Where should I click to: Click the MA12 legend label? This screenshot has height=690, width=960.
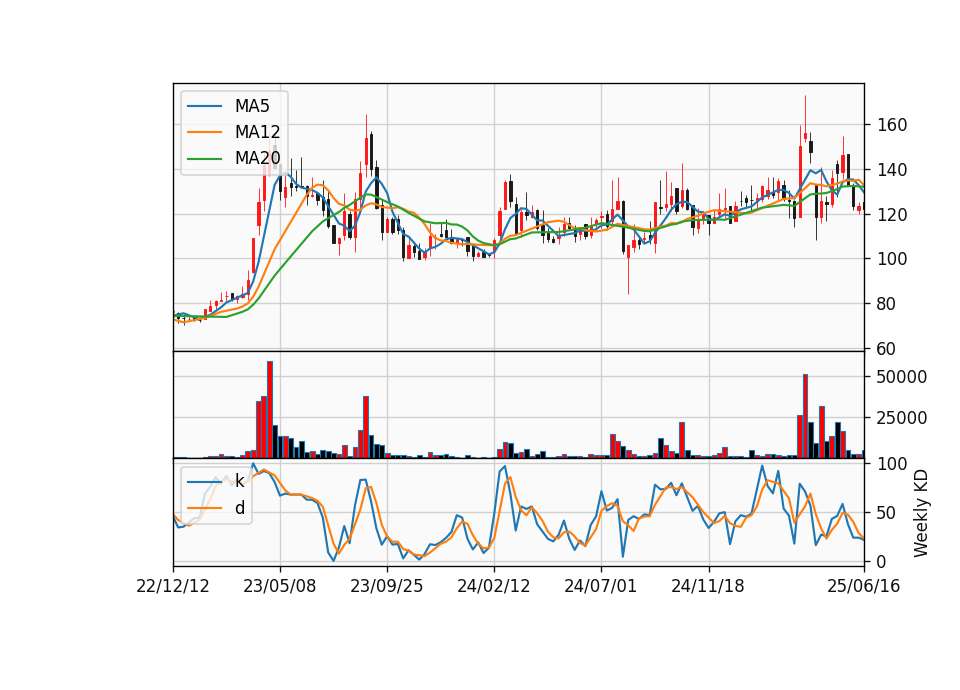pyautogui.click(x=257, y=132)
